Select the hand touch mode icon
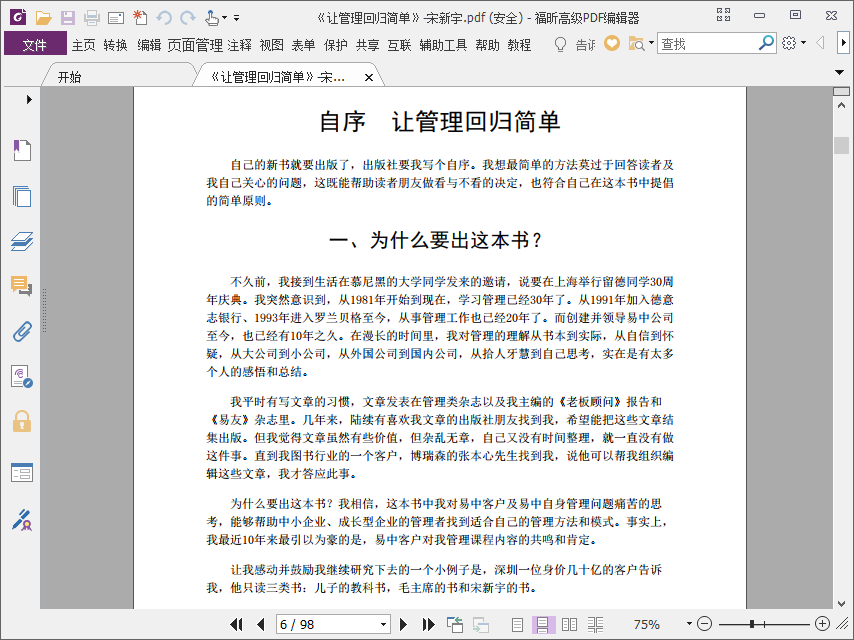Viewport: 854px width, 640px height. [x=212, y=18]
